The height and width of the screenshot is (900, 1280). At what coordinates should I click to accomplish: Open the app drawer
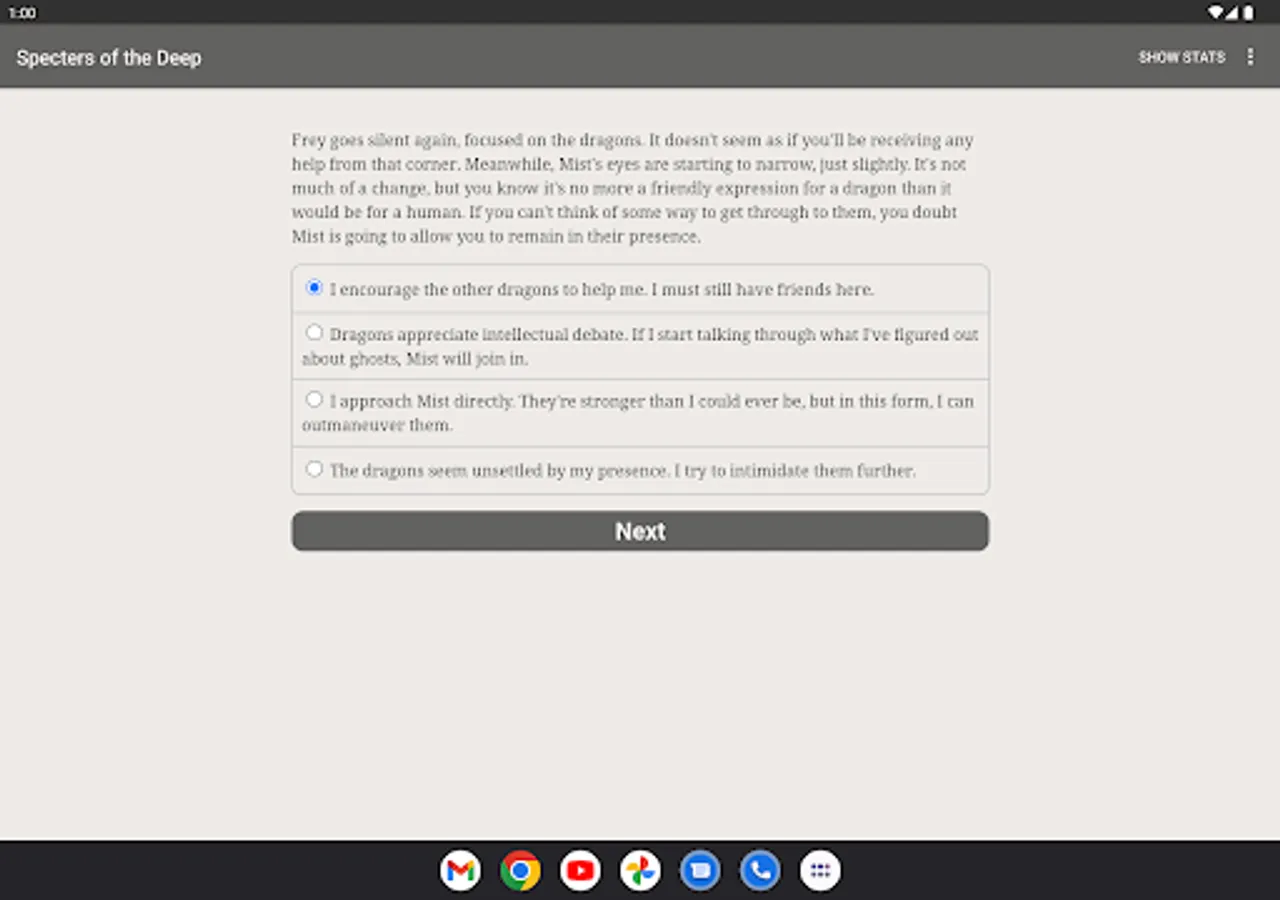click(x=820, y=870)
